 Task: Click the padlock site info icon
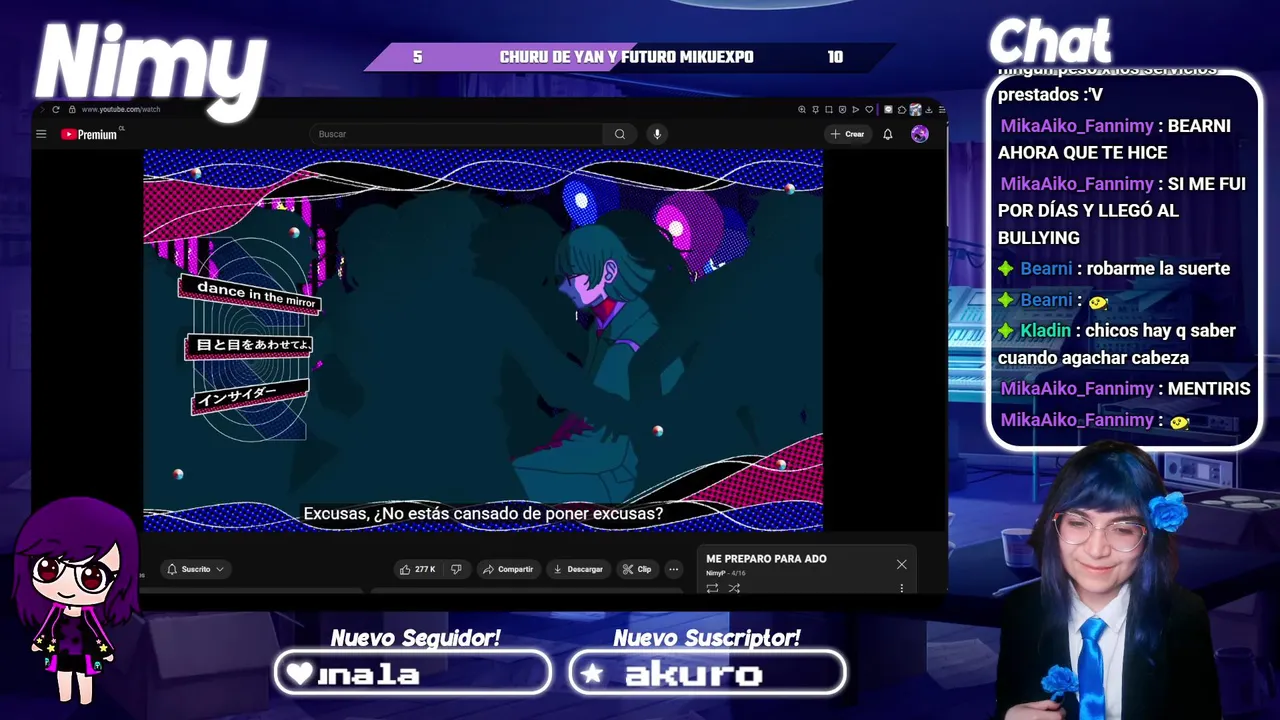click(72, 109)
